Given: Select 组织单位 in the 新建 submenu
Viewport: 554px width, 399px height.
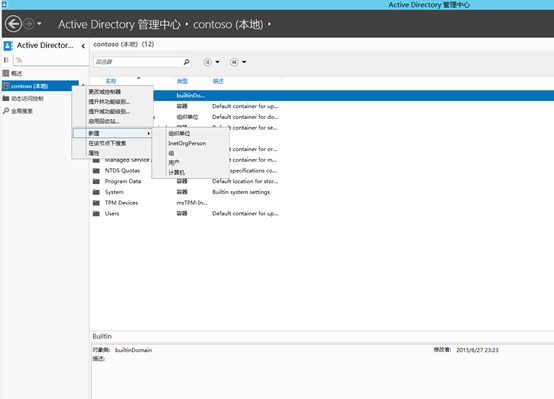Looking at the screenshot, I should pyautogui.click(x=179, y=134).
